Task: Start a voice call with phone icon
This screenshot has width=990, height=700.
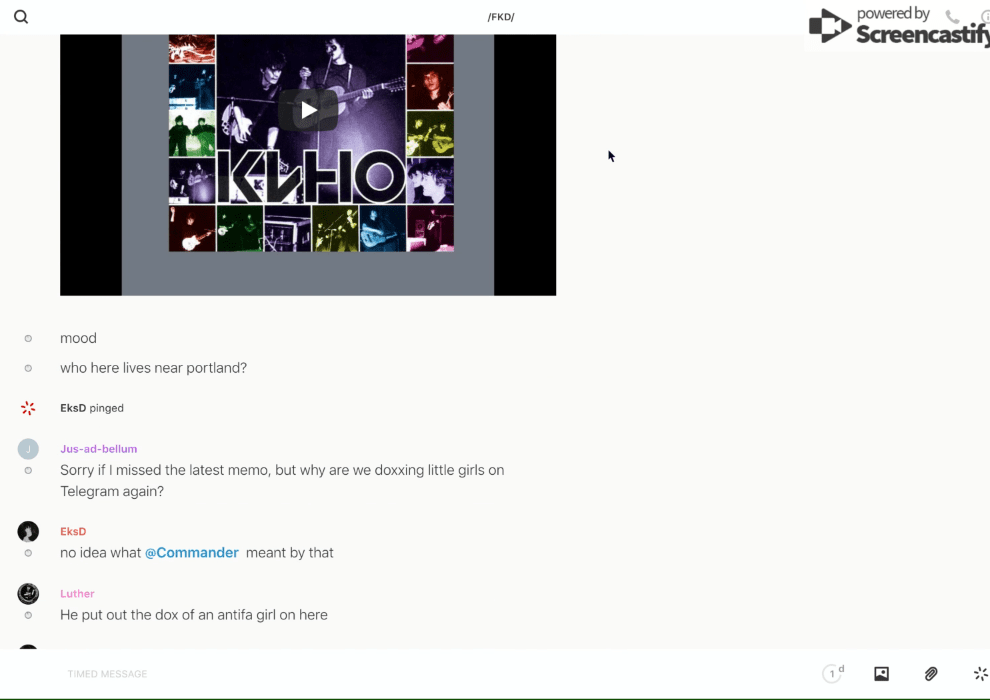Action: pyautogui.click(x=952, y=17)
